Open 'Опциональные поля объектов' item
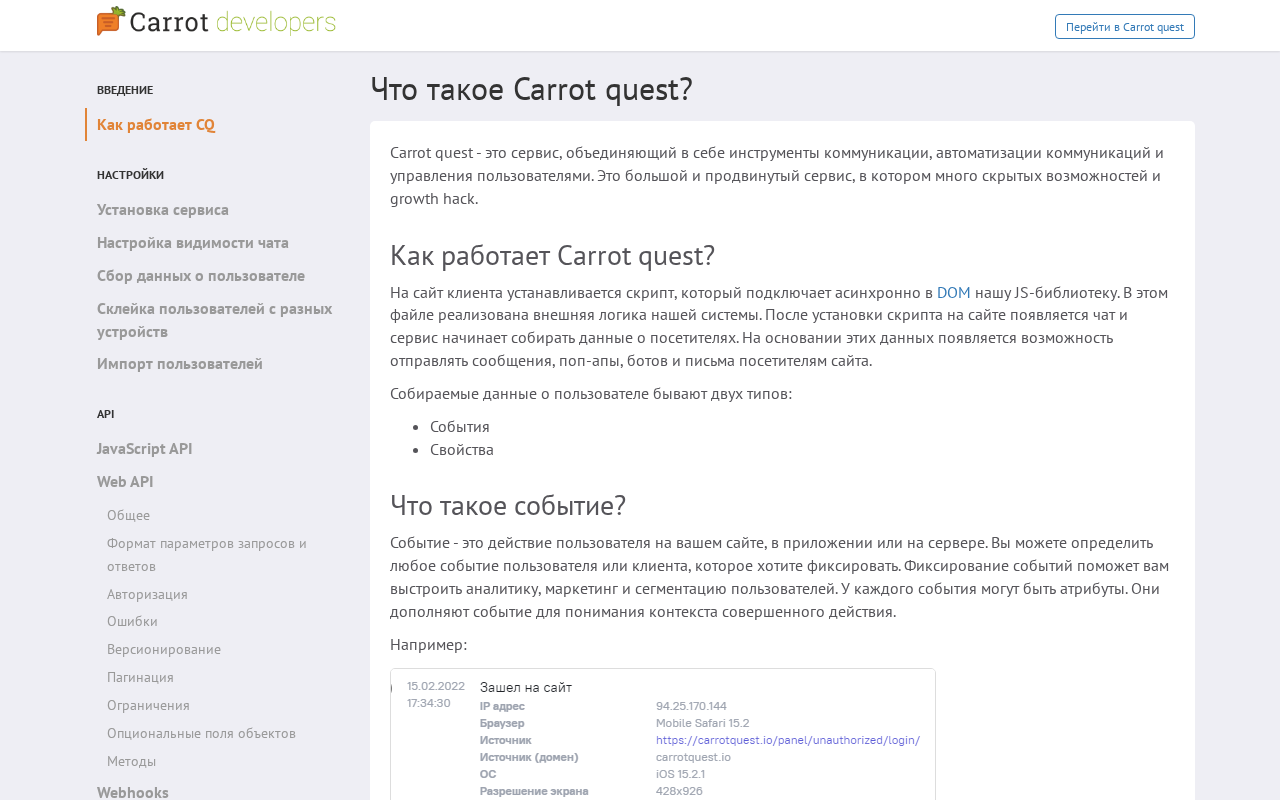This screenshot has height=800, width=1280. [201, 733]
